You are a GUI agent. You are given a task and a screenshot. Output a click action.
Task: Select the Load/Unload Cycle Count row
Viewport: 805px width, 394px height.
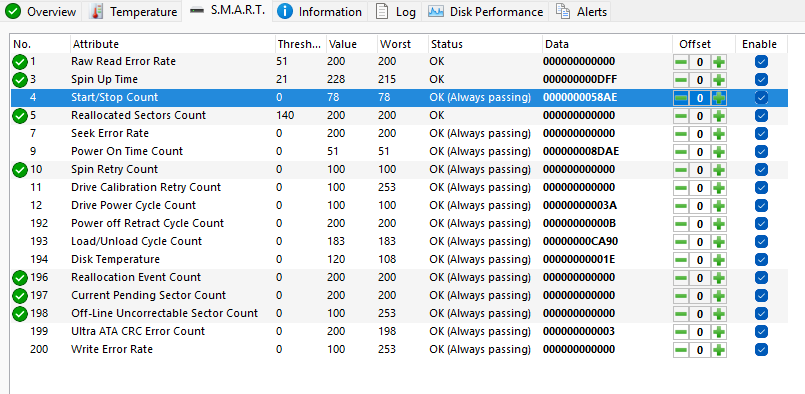[399, 241]
